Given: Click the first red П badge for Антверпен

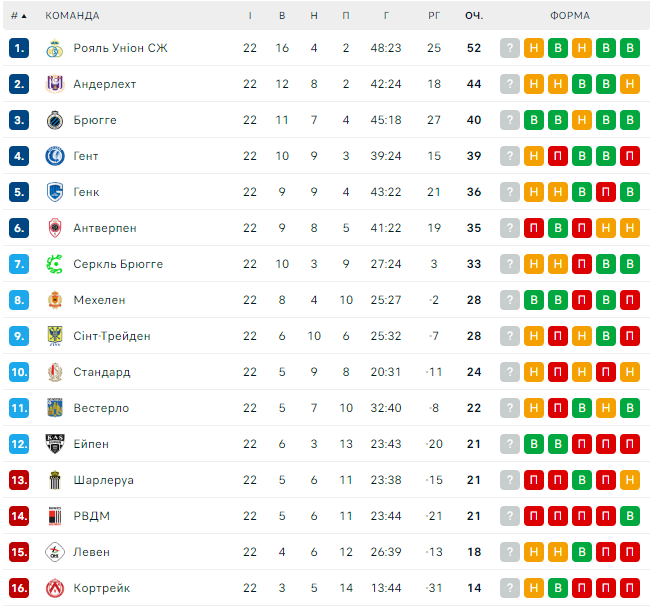Looking at the screenshot, I should click(534, 228).
